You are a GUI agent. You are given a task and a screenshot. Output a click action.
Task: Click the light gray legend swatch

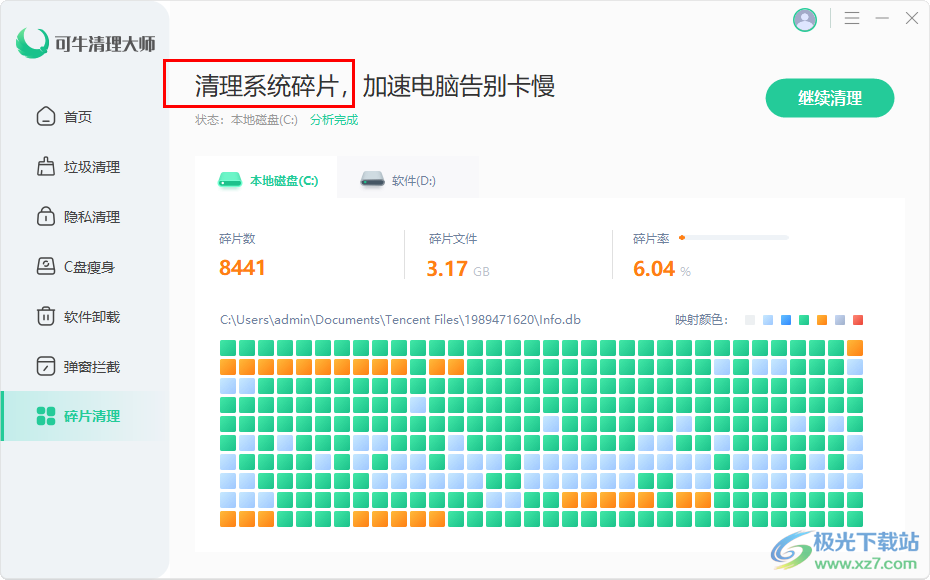pos(750,320)
